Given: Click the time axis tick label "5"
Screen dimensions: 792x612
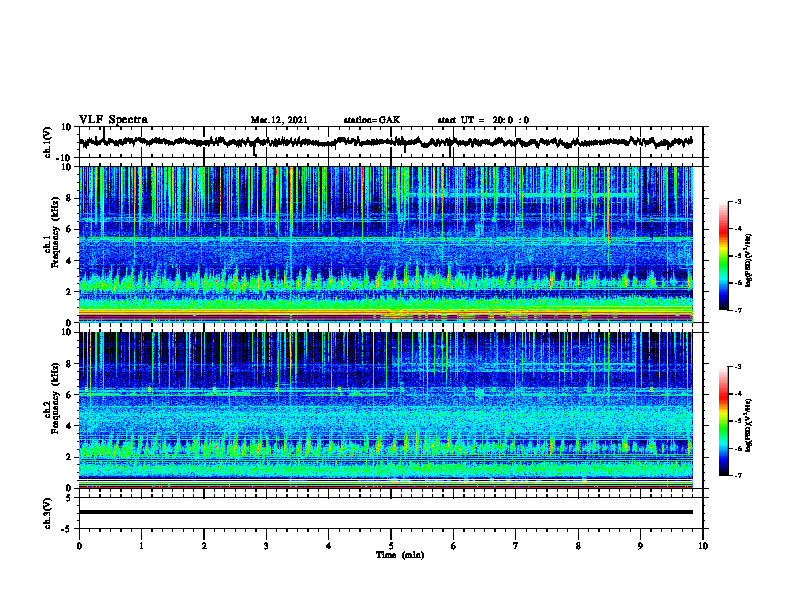Looking at the screenshot, I should click(391, 546).
